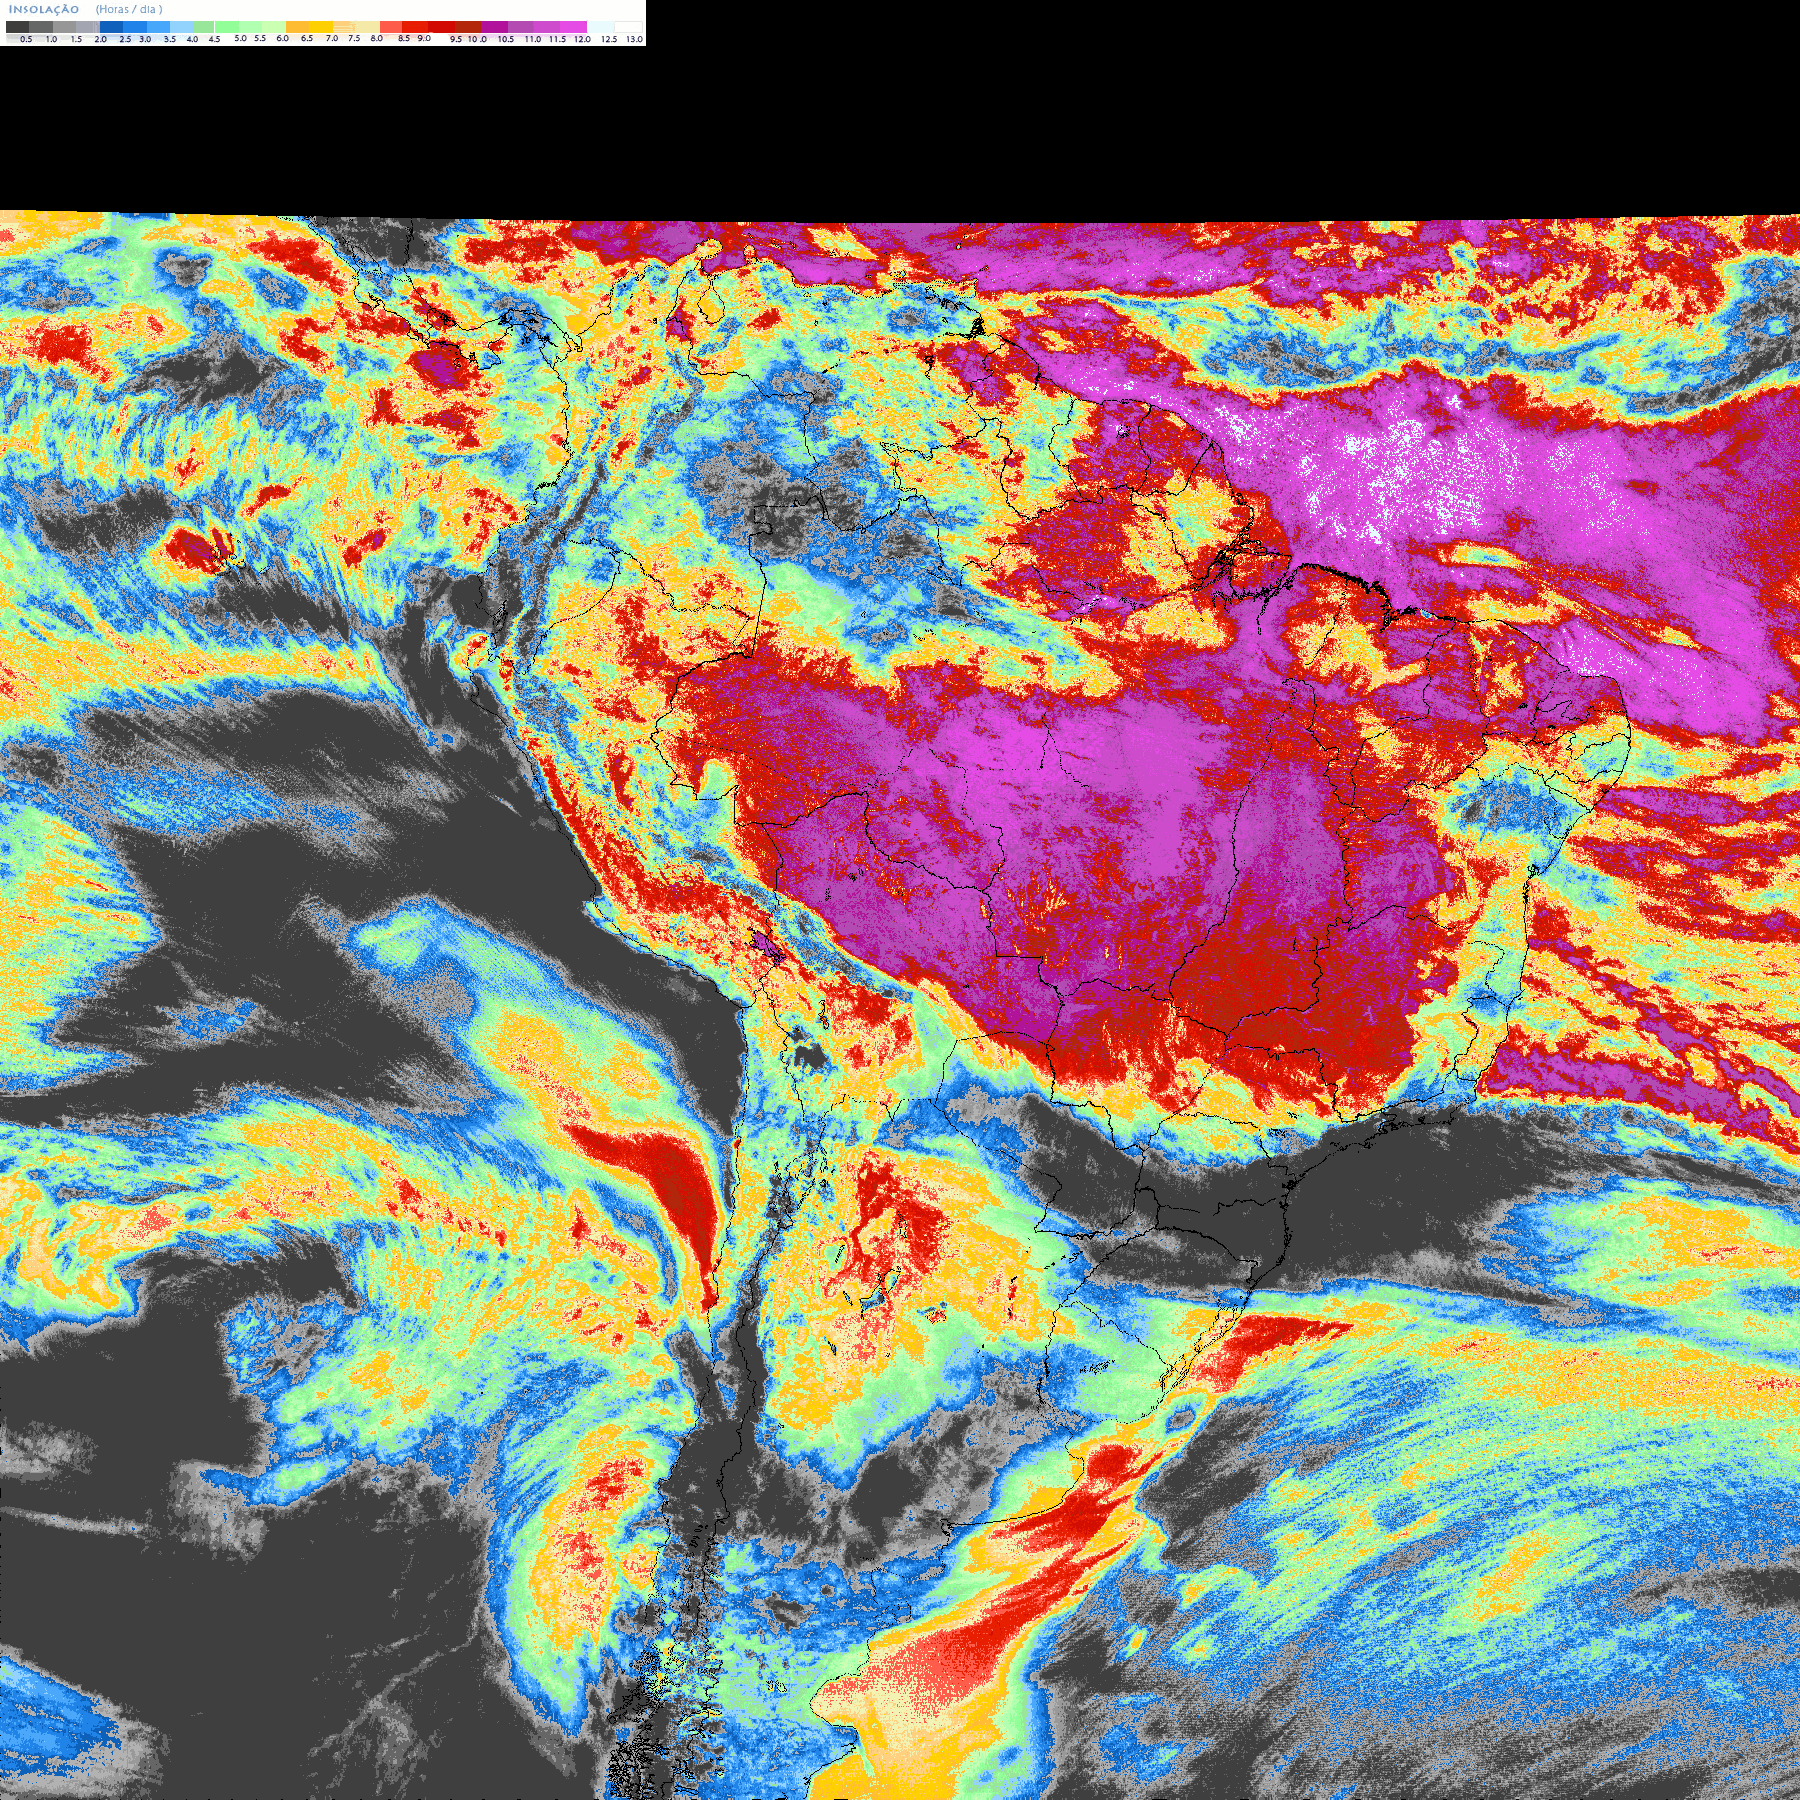Click the '8.0' legend value

[376, 38]
